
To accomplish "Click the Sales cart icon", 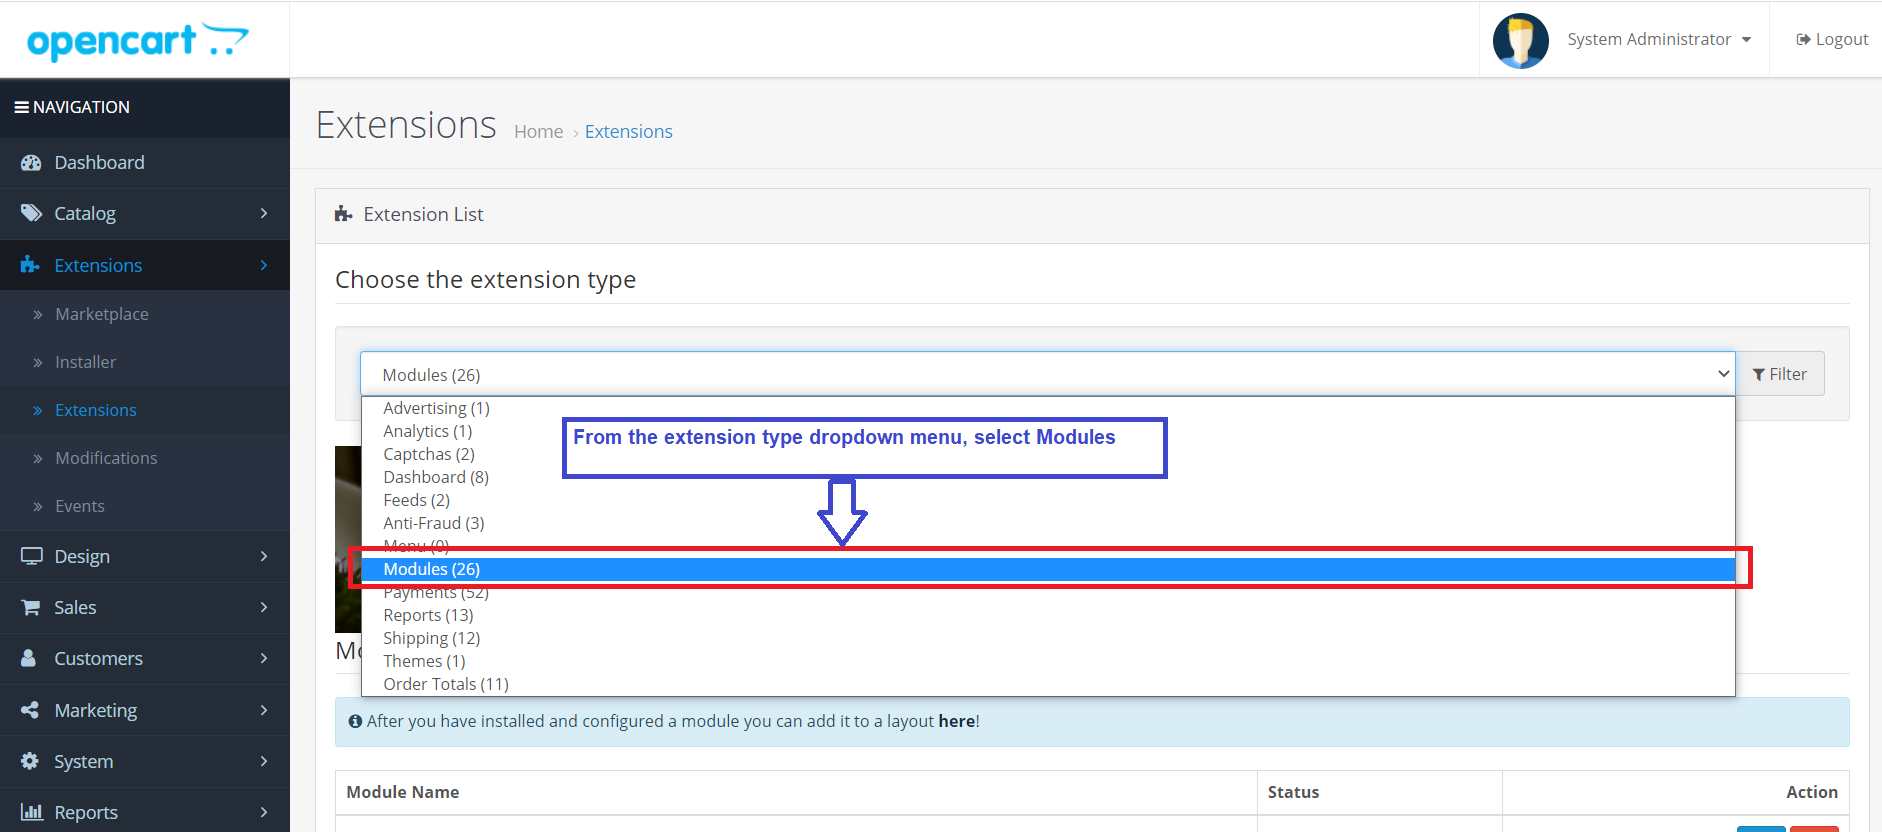I will click(x=31, y=607).
